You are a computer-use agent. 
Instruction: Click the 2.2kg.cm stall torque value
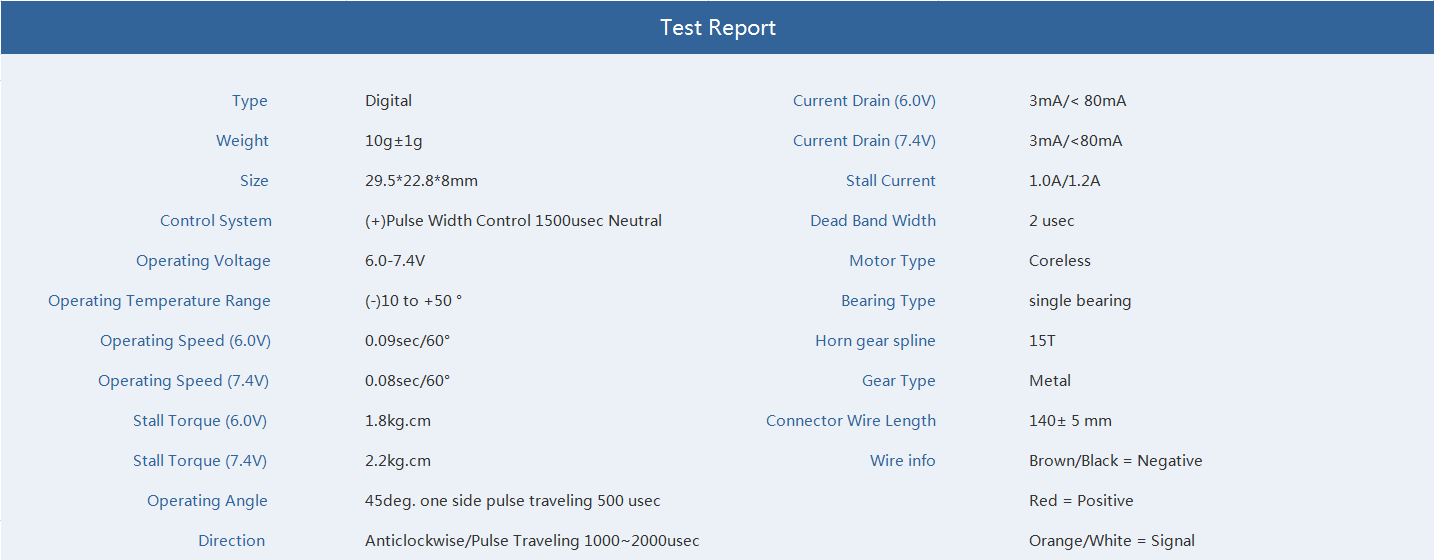(398, 461)
